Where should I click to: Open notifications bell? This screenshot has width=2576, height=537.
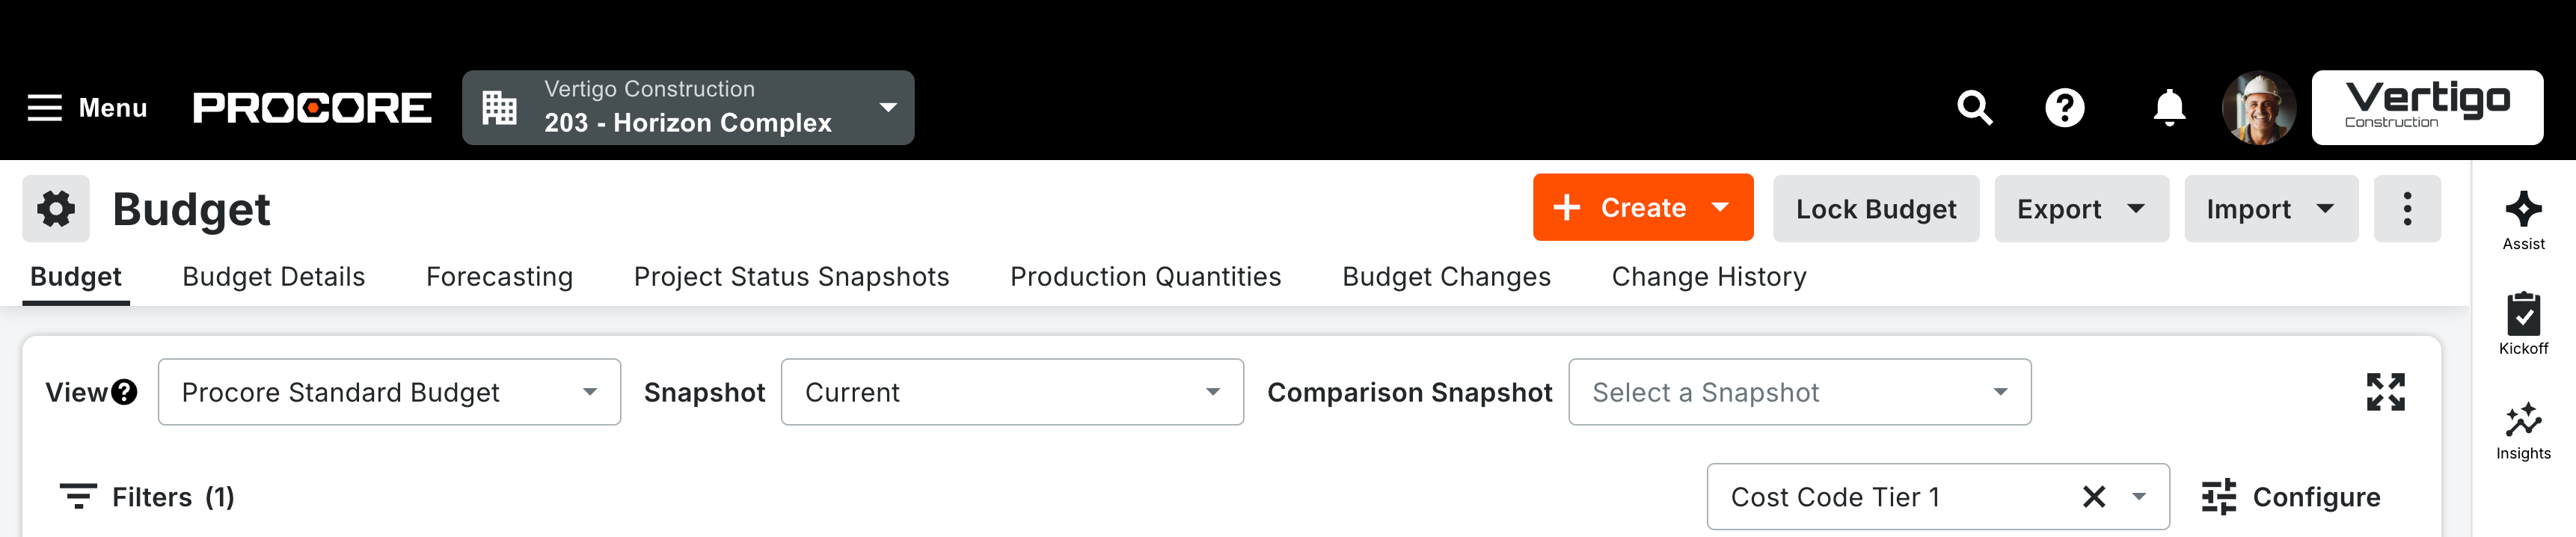(2166, 108)
